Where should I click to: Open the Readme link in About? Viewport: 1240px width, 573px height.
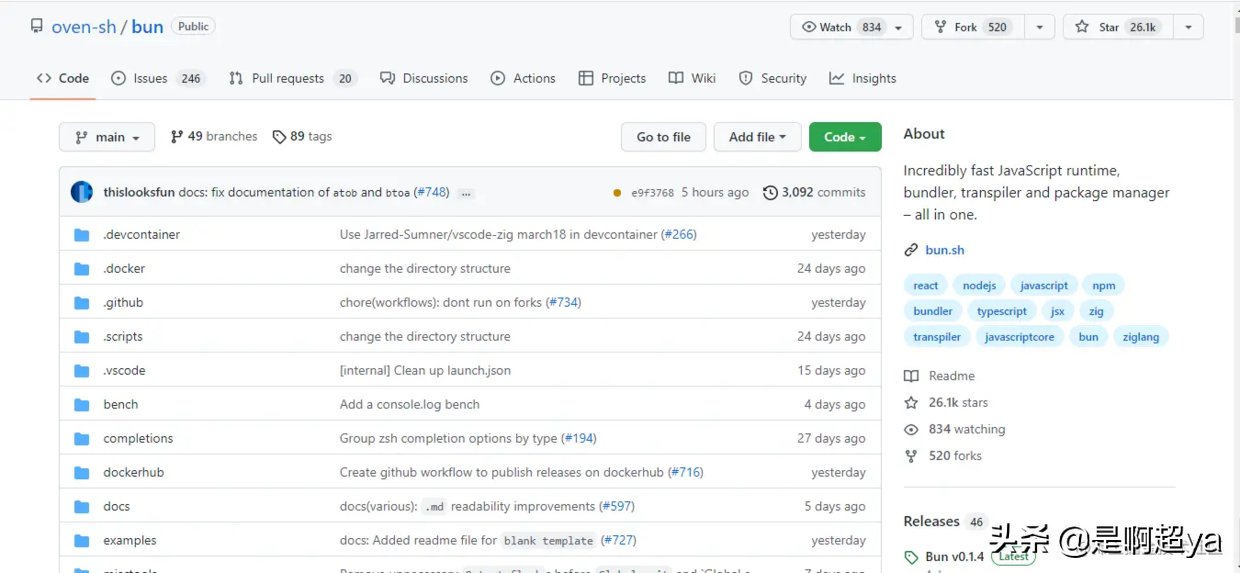(940, 376)
